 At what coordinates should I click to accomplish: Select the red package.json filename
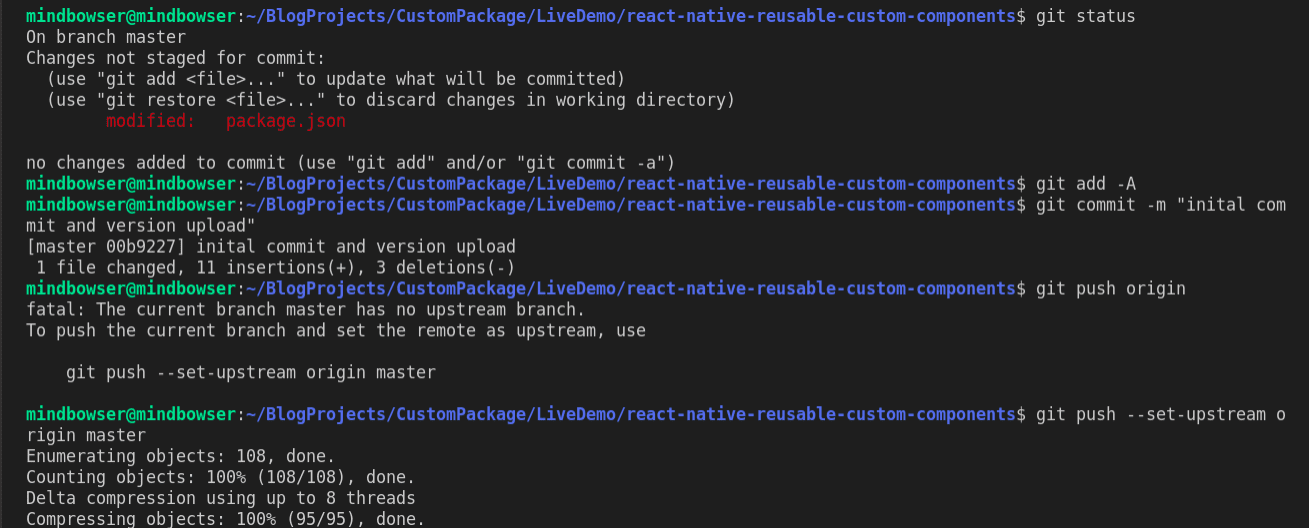[x=285, y=121]
